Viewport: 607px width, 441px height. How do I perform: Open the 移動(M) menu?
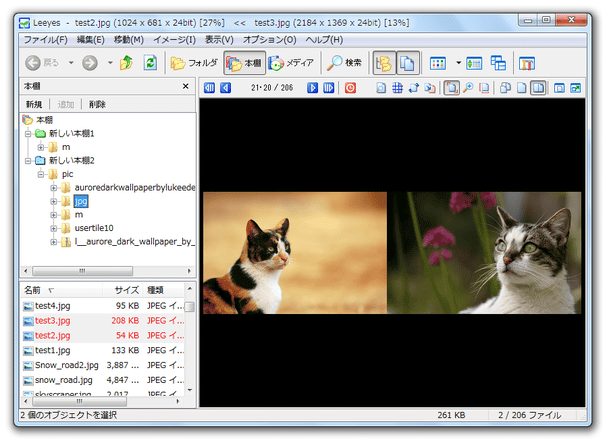129,39
